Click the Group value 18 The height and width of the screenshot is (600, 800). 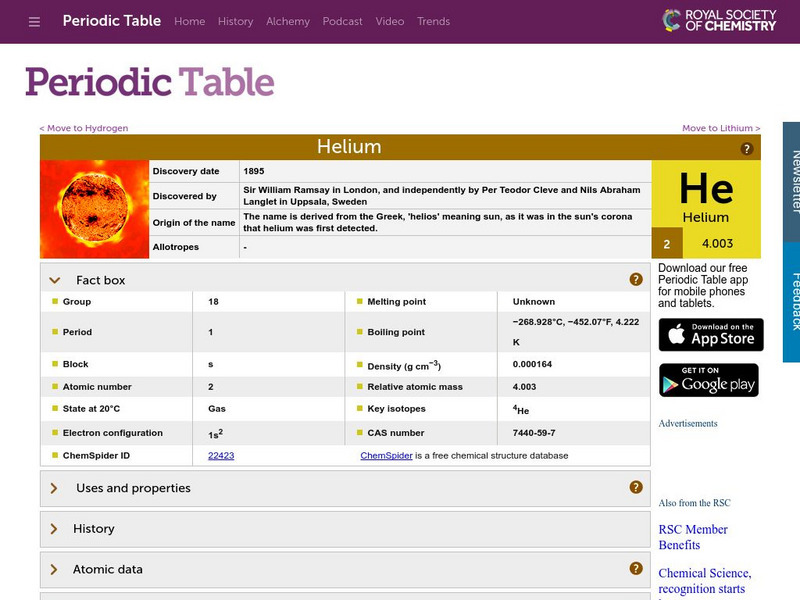[x=213, y=302]
